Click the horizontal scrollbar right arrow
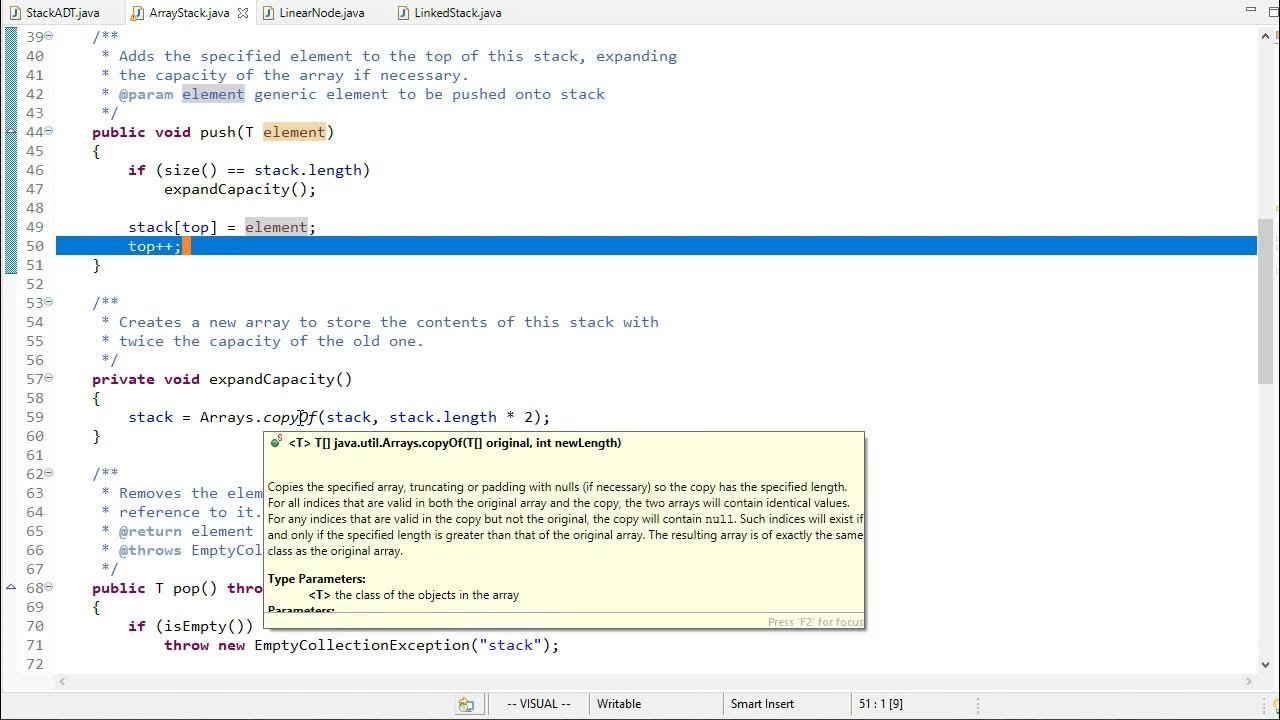The width and height of the screenshot is (1280, 720). [1249, 681]
